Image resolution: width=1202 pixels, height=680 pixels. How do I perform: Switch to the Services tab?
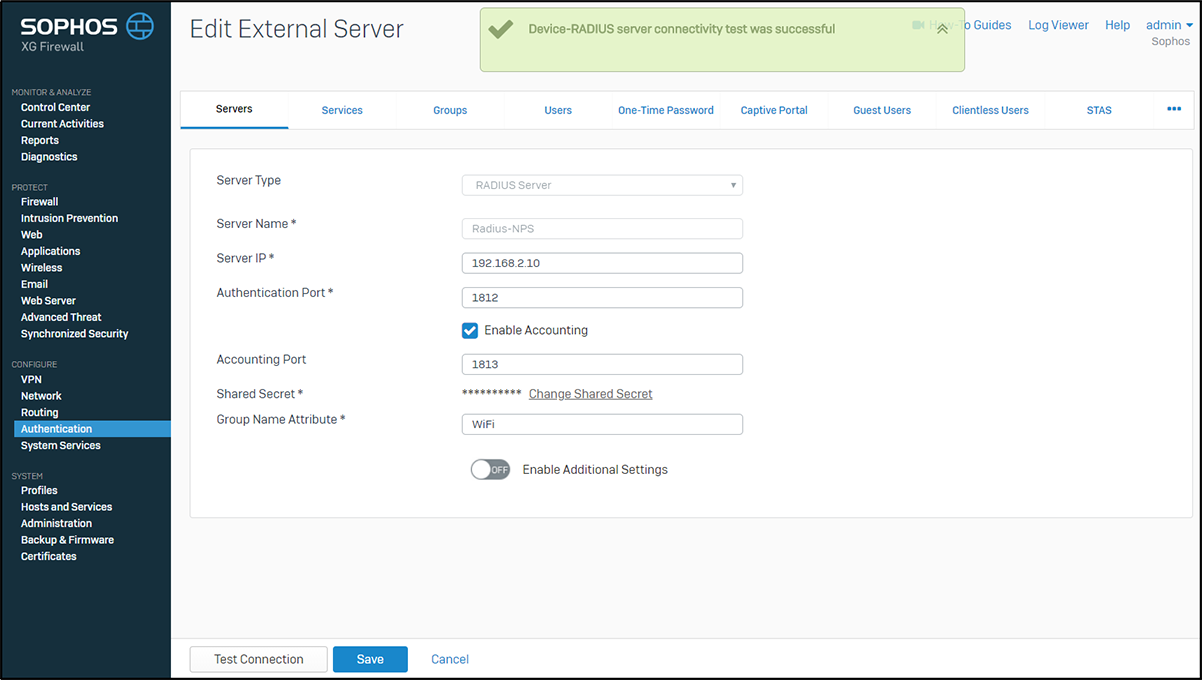tap(342, 110)
